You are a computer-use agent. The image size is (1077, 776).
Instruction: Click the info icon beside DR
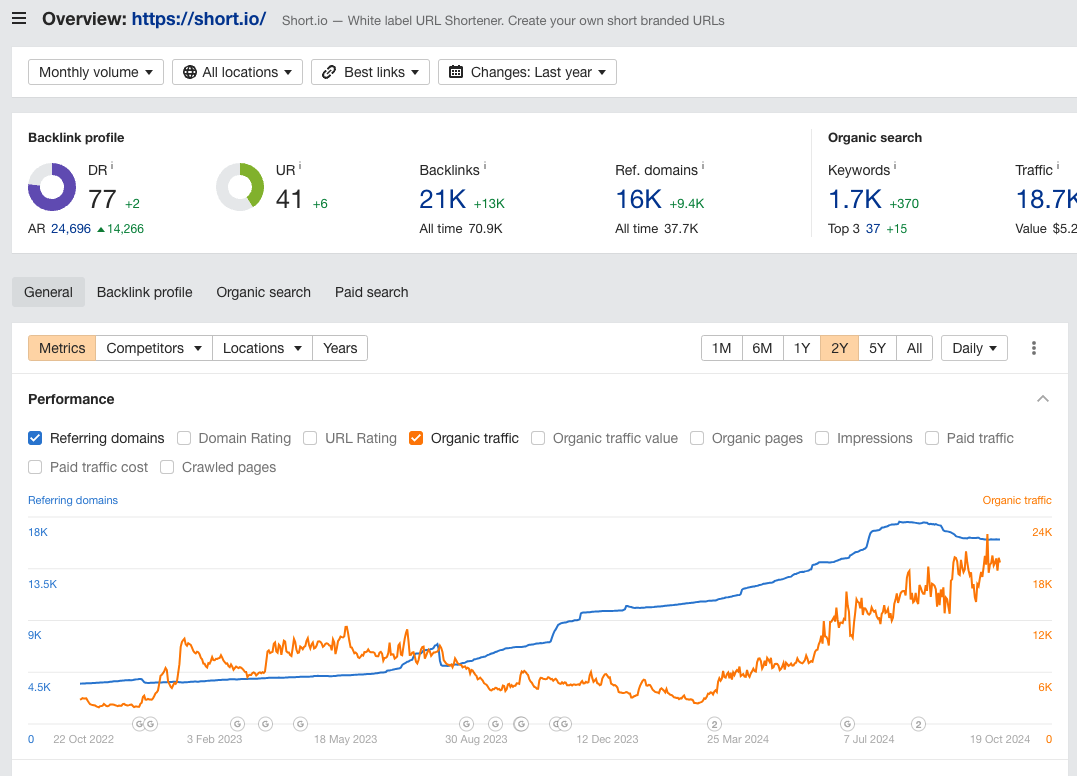[x=112, y=166]
